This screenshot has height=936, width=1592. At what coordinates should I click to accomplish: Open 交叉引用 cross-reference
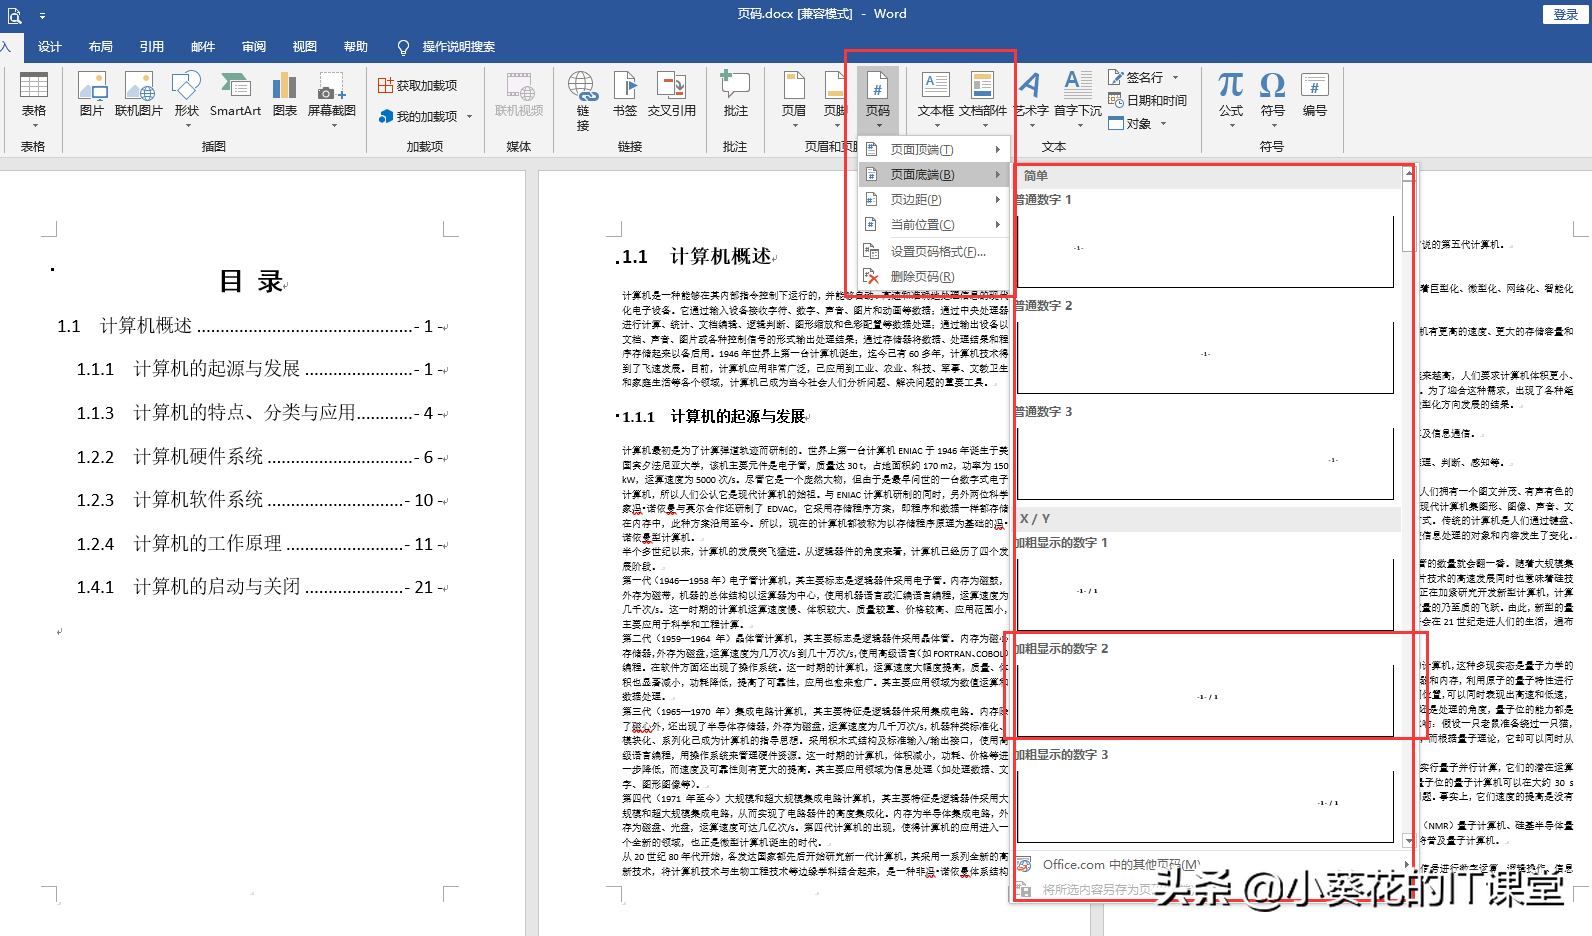coord(671,95)
